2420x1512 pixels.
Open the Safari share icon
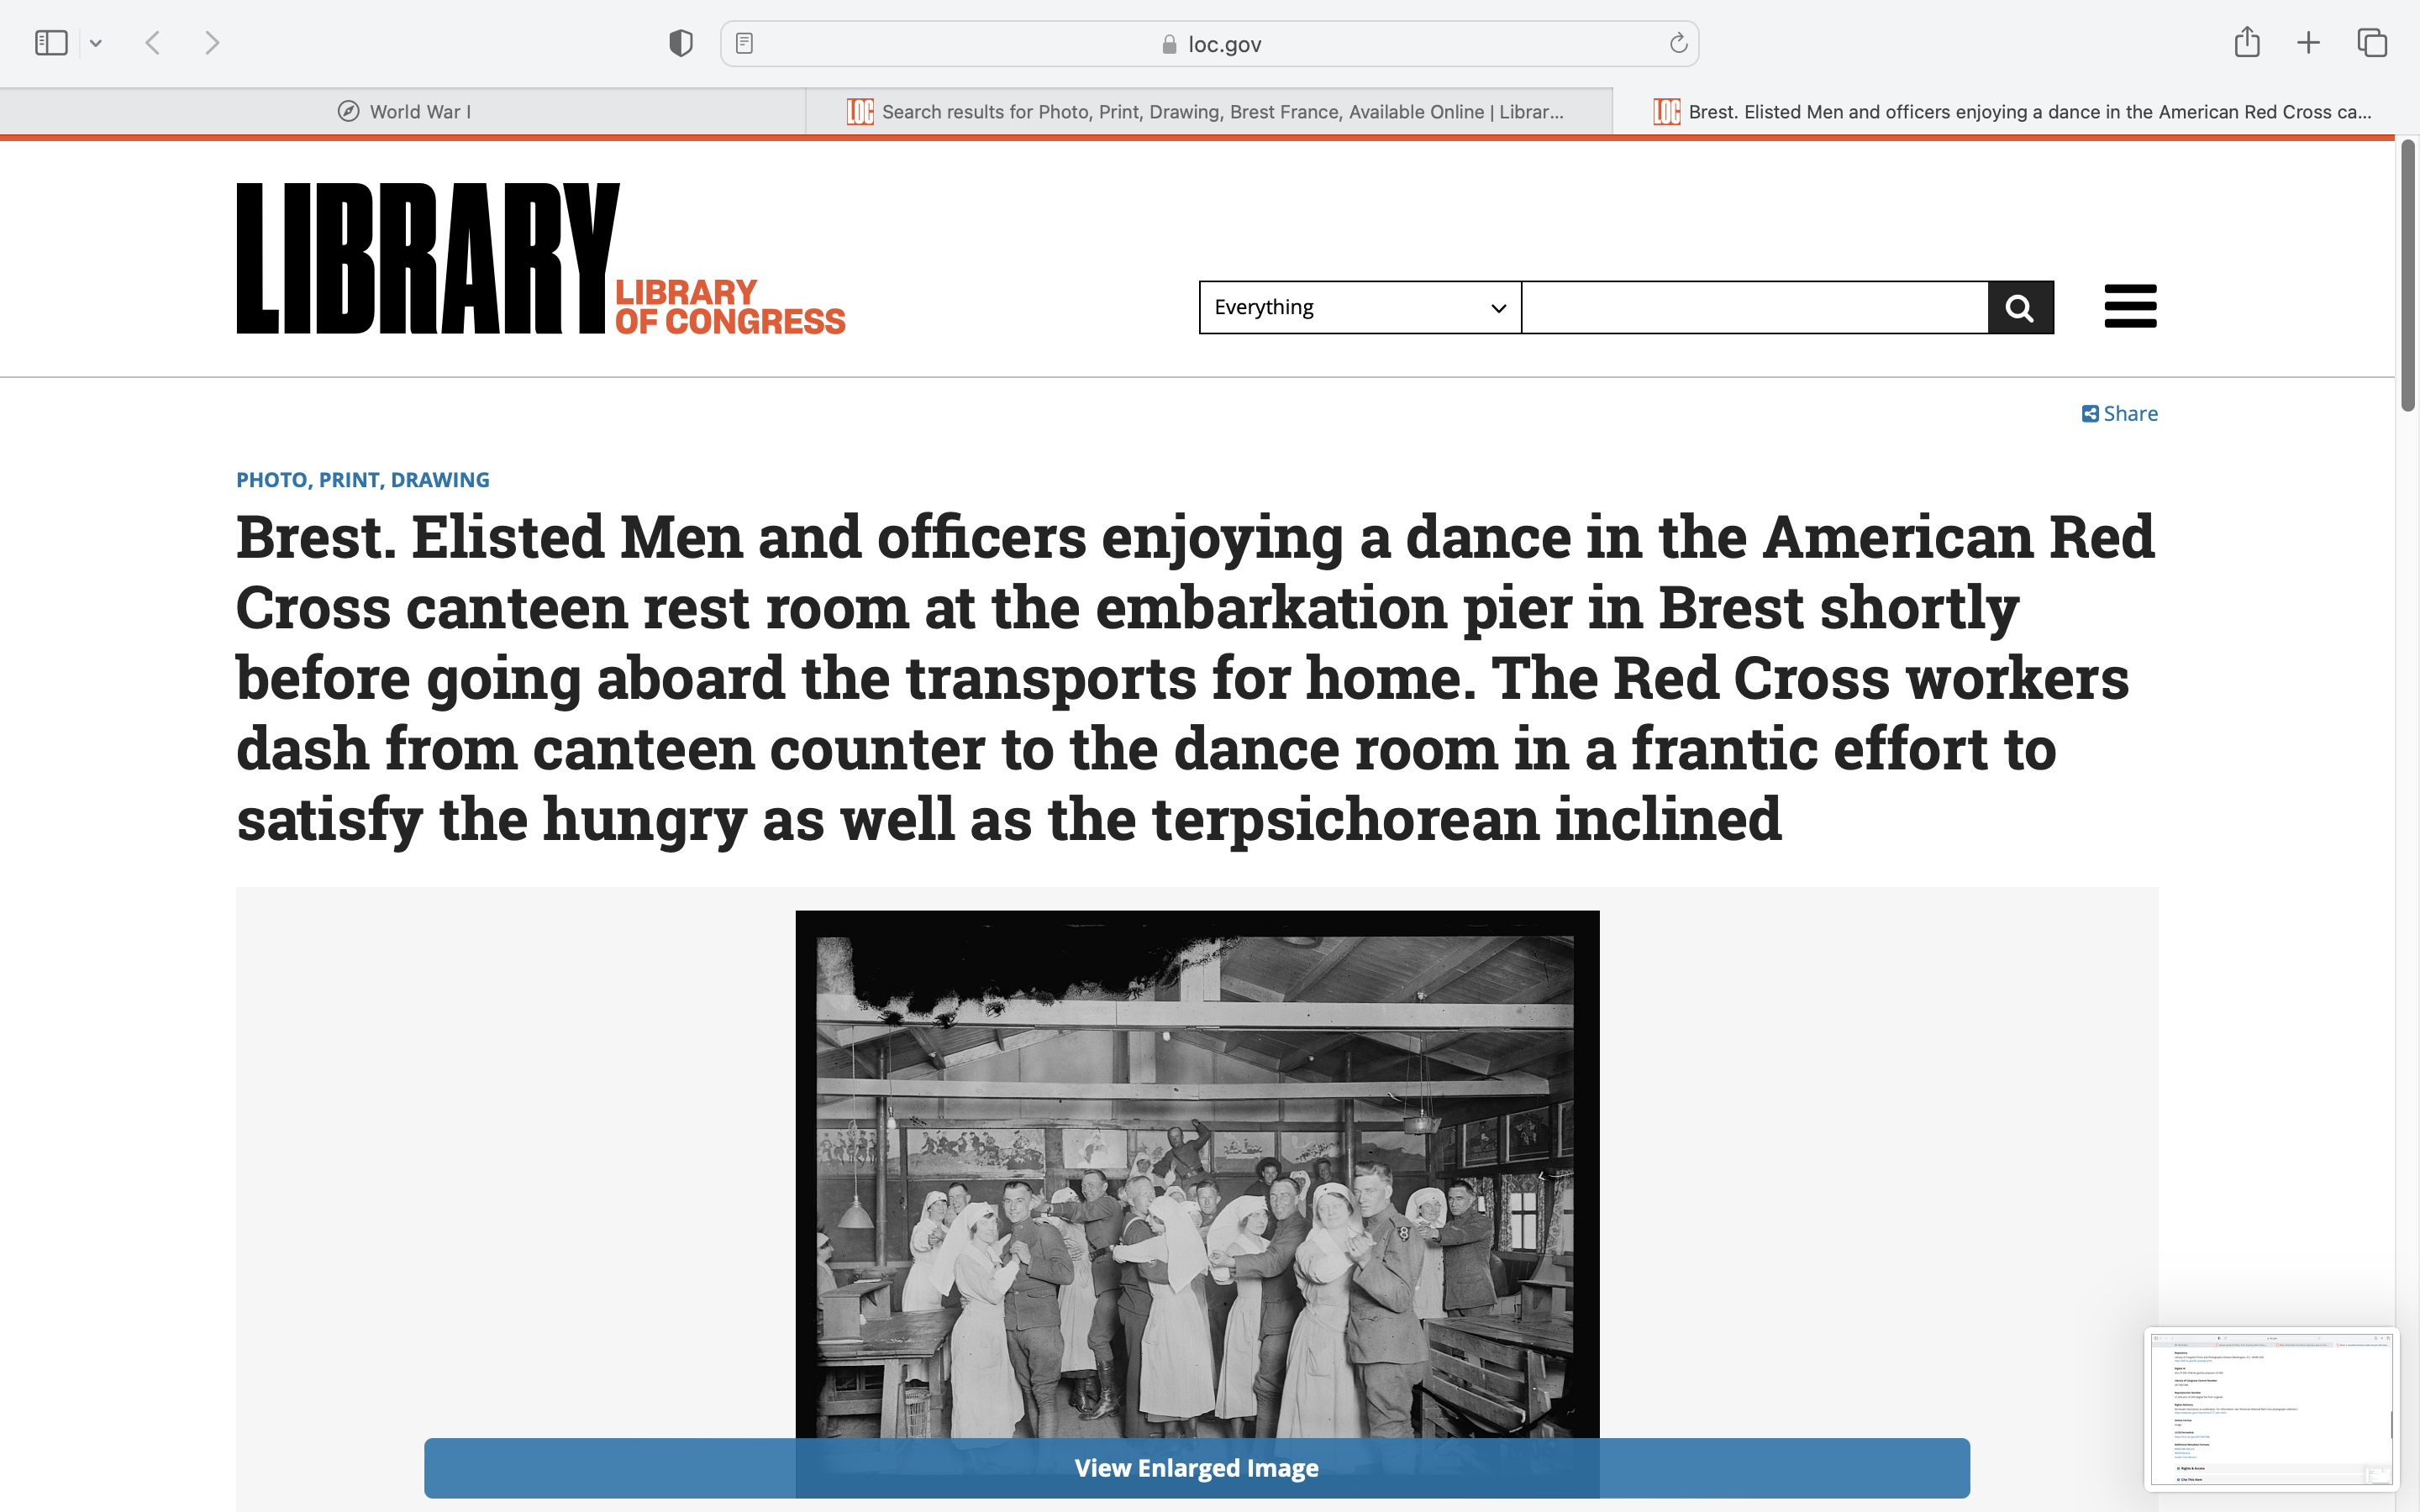coord(2247,42)
